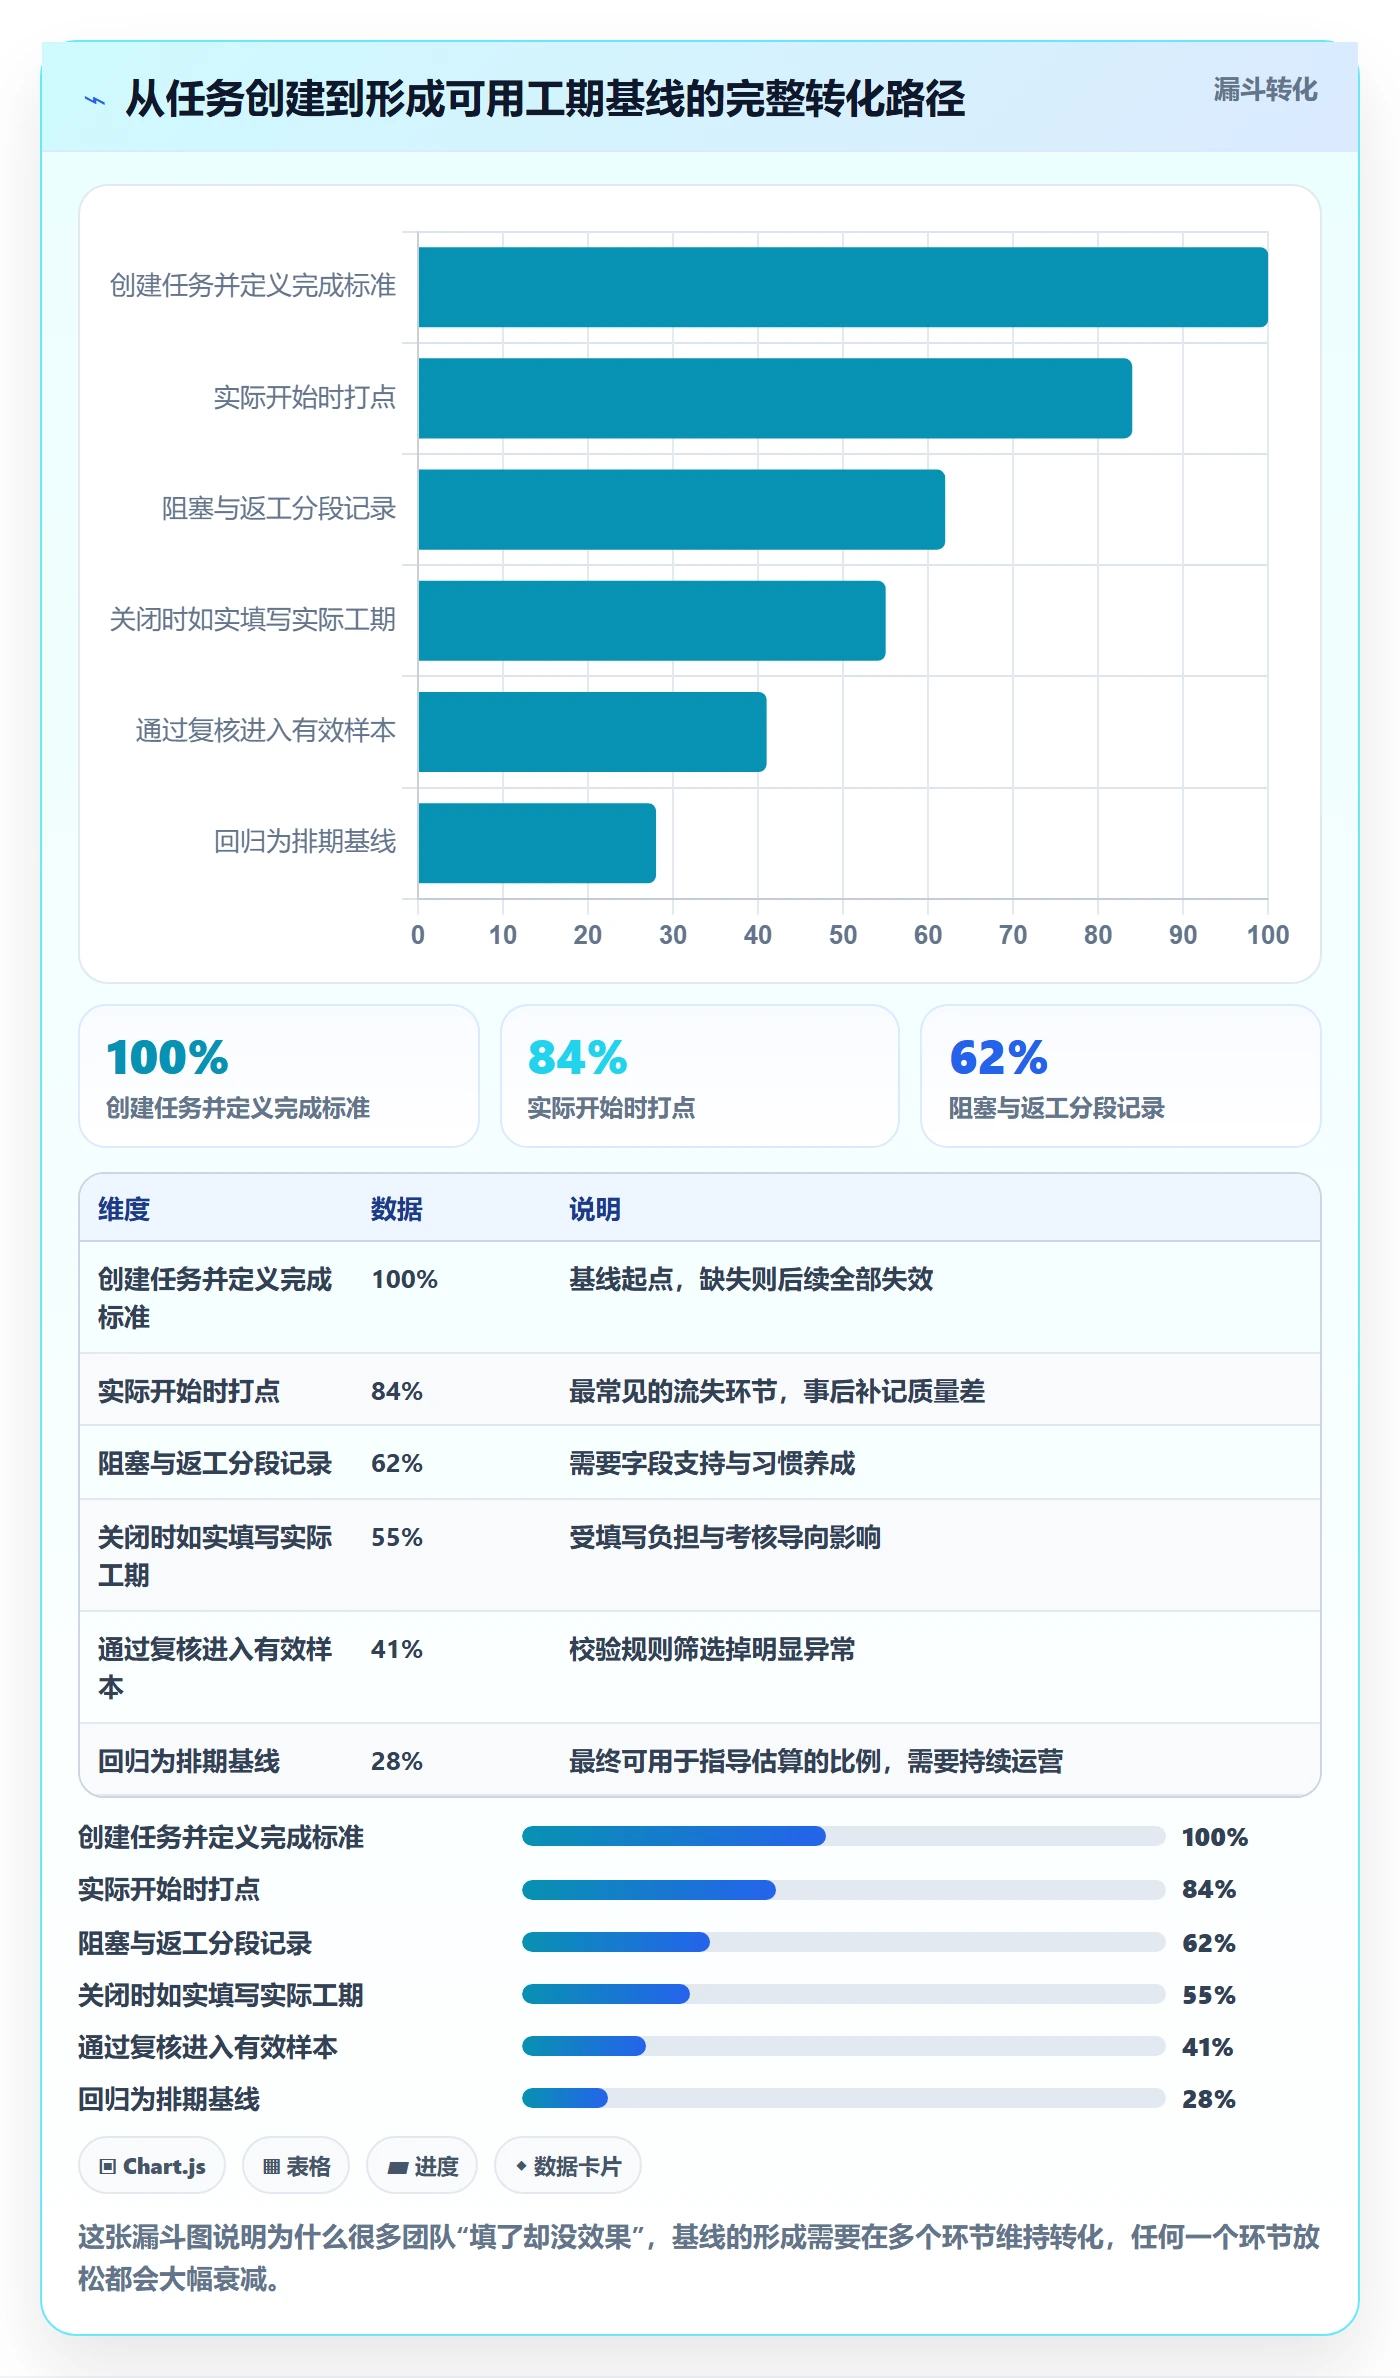This screenshot has width=1400, height=2378.
Task: Click the 28% value in the table
Action: (397, 1761)
